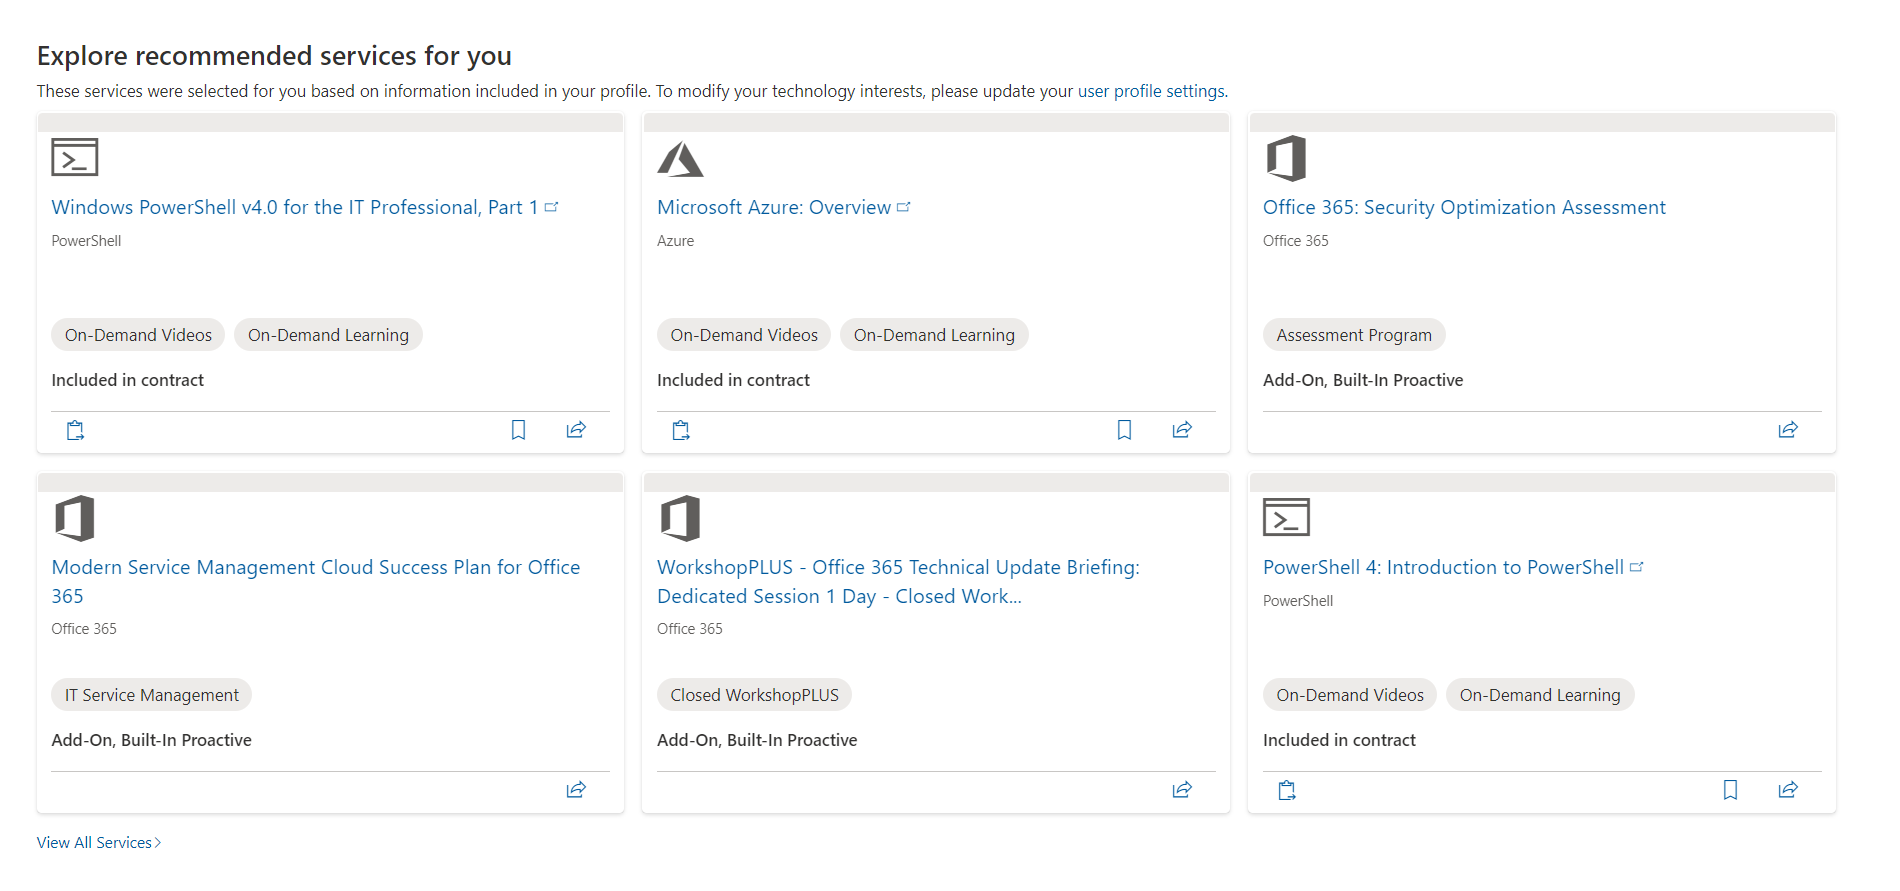This screenshot has width=1900, height=891.
Task: Click the Office icon on Modern Service Management card
Action: pos(75,518)
